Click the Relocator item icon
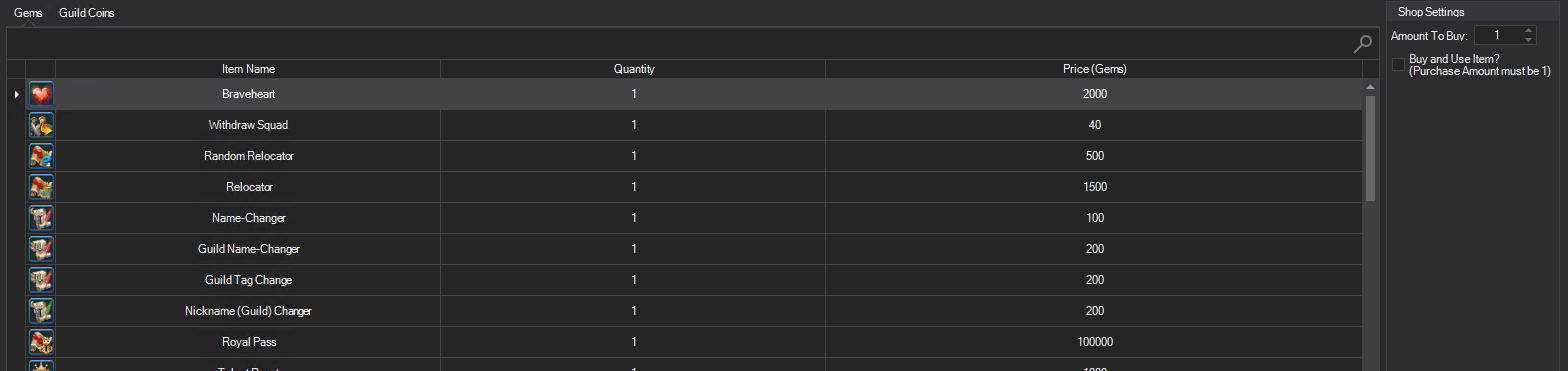The height and width of the screenshot is (371, 1568). pyautogui.click(x=41, y=187)
